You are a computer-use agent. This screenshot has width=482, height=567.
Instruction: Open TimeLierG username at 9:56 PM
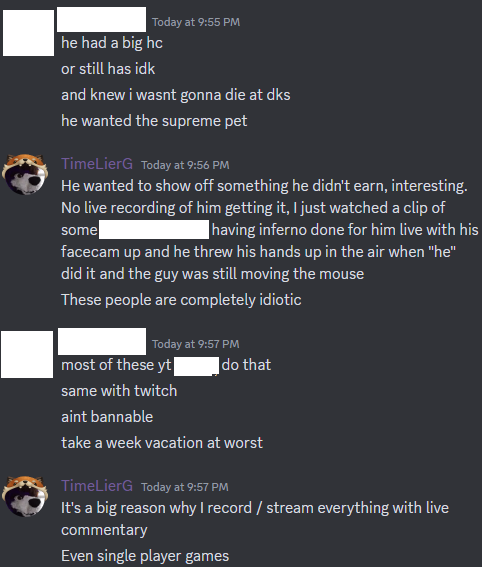point(97,164)
